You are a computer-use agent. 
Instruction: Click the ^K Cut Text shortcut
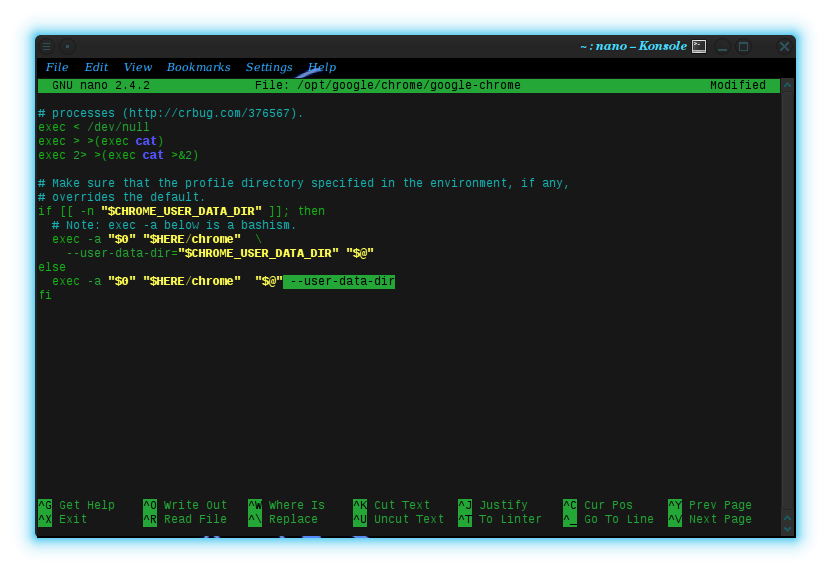(392, 505)
